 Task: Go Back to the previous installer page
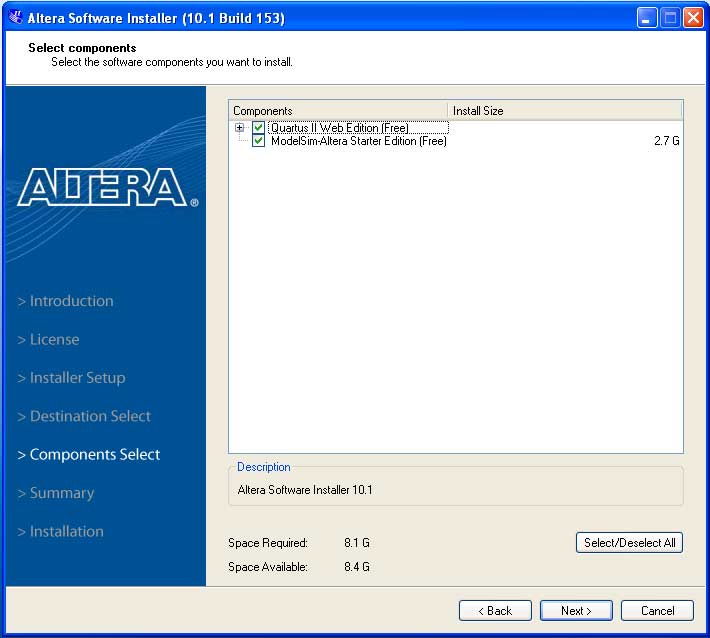pos(495,611)
